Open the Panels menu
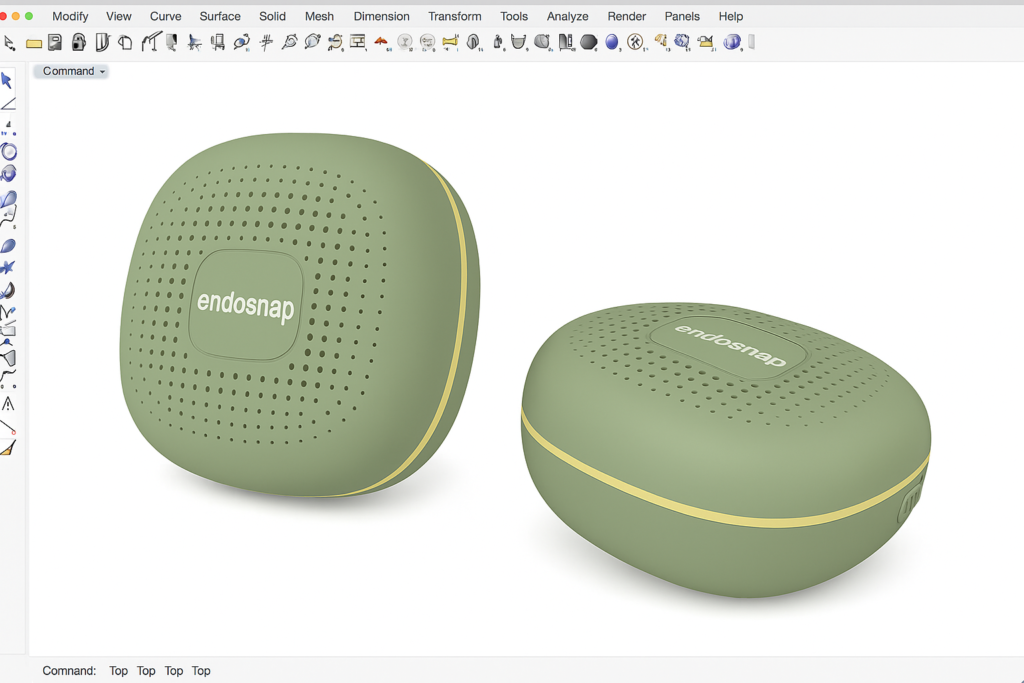 (x=682, y=16)
